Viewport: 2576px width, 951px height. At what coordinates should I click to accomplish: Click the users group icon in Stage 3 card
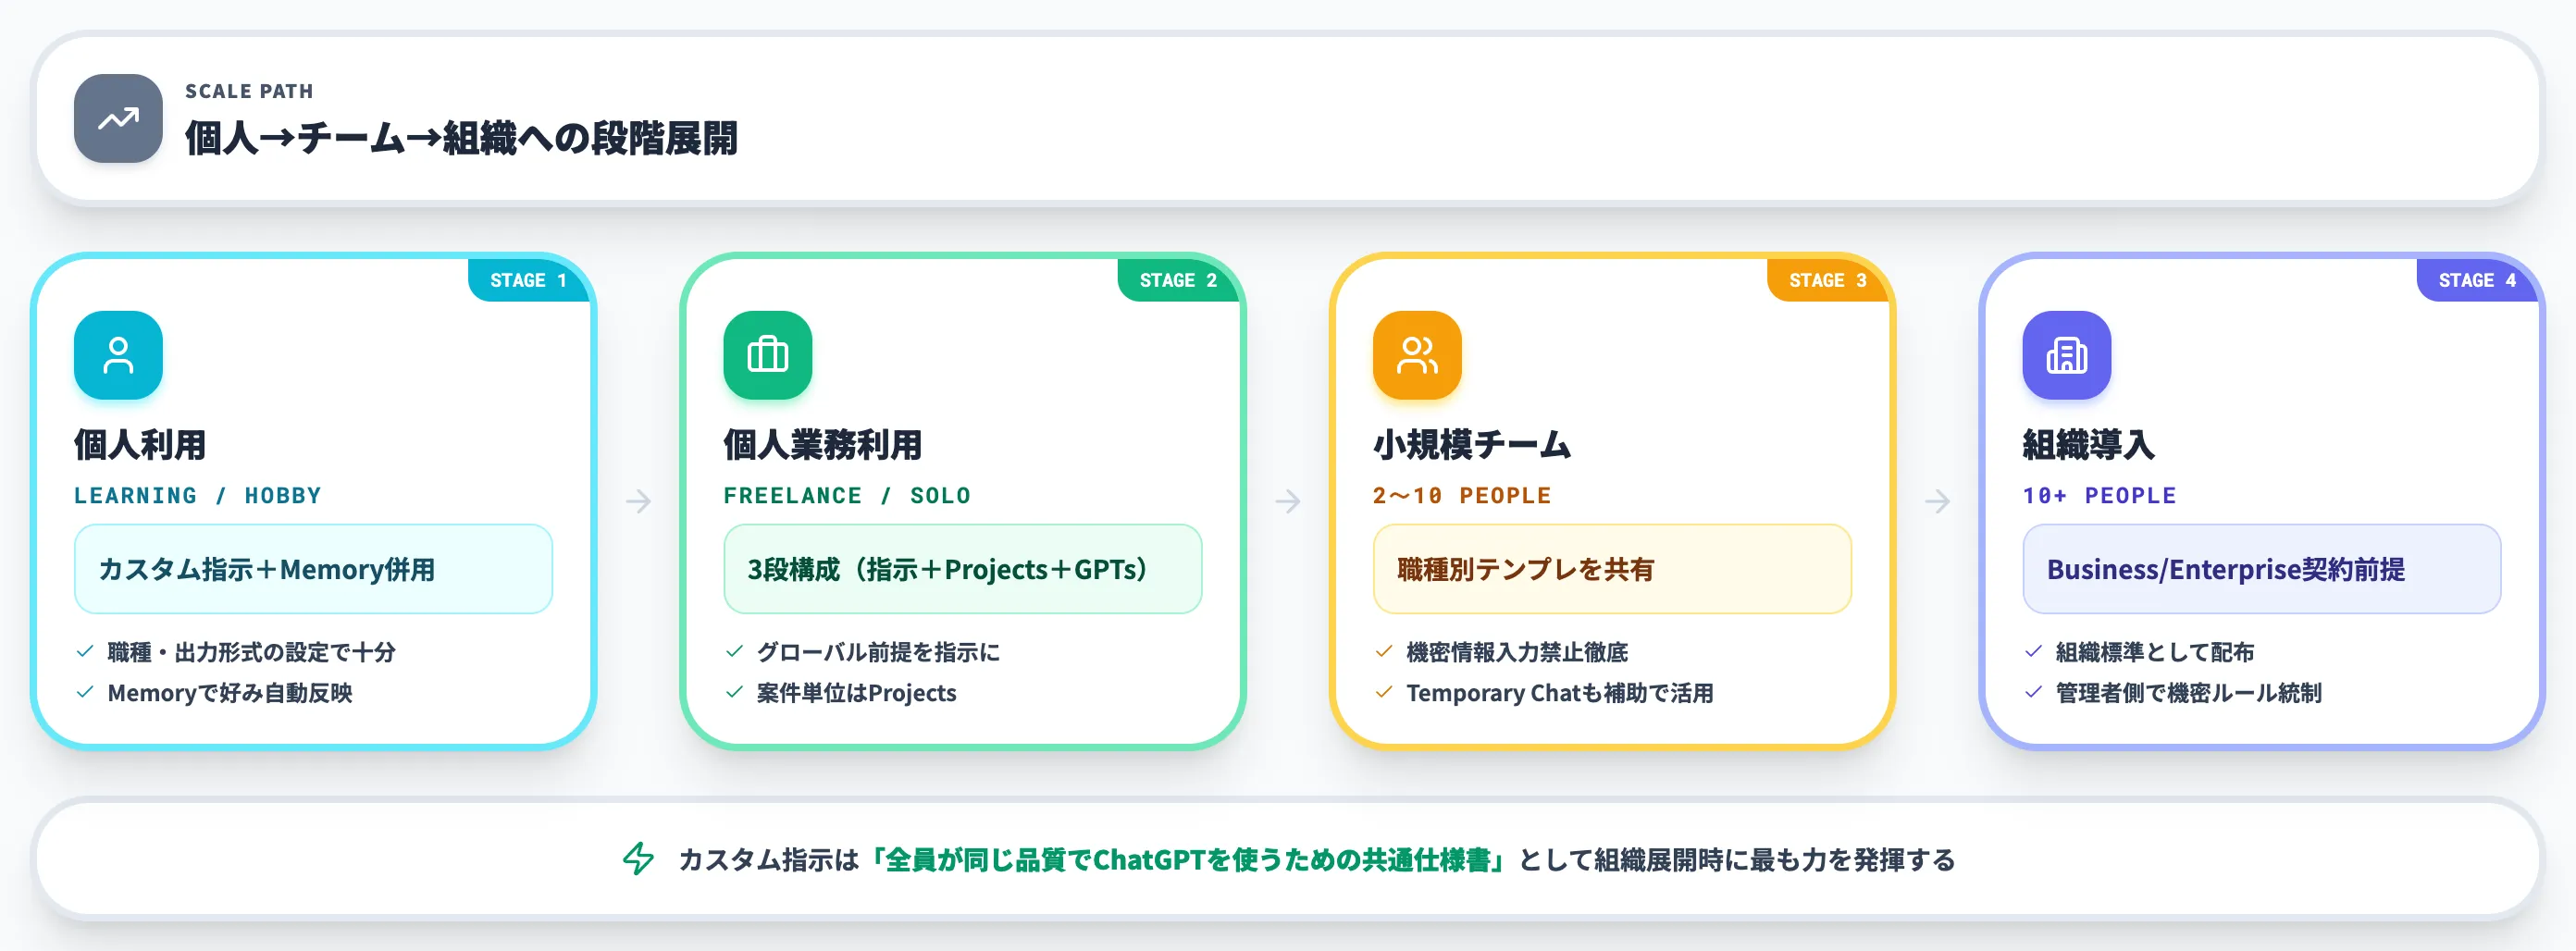tap(1417, 355)
